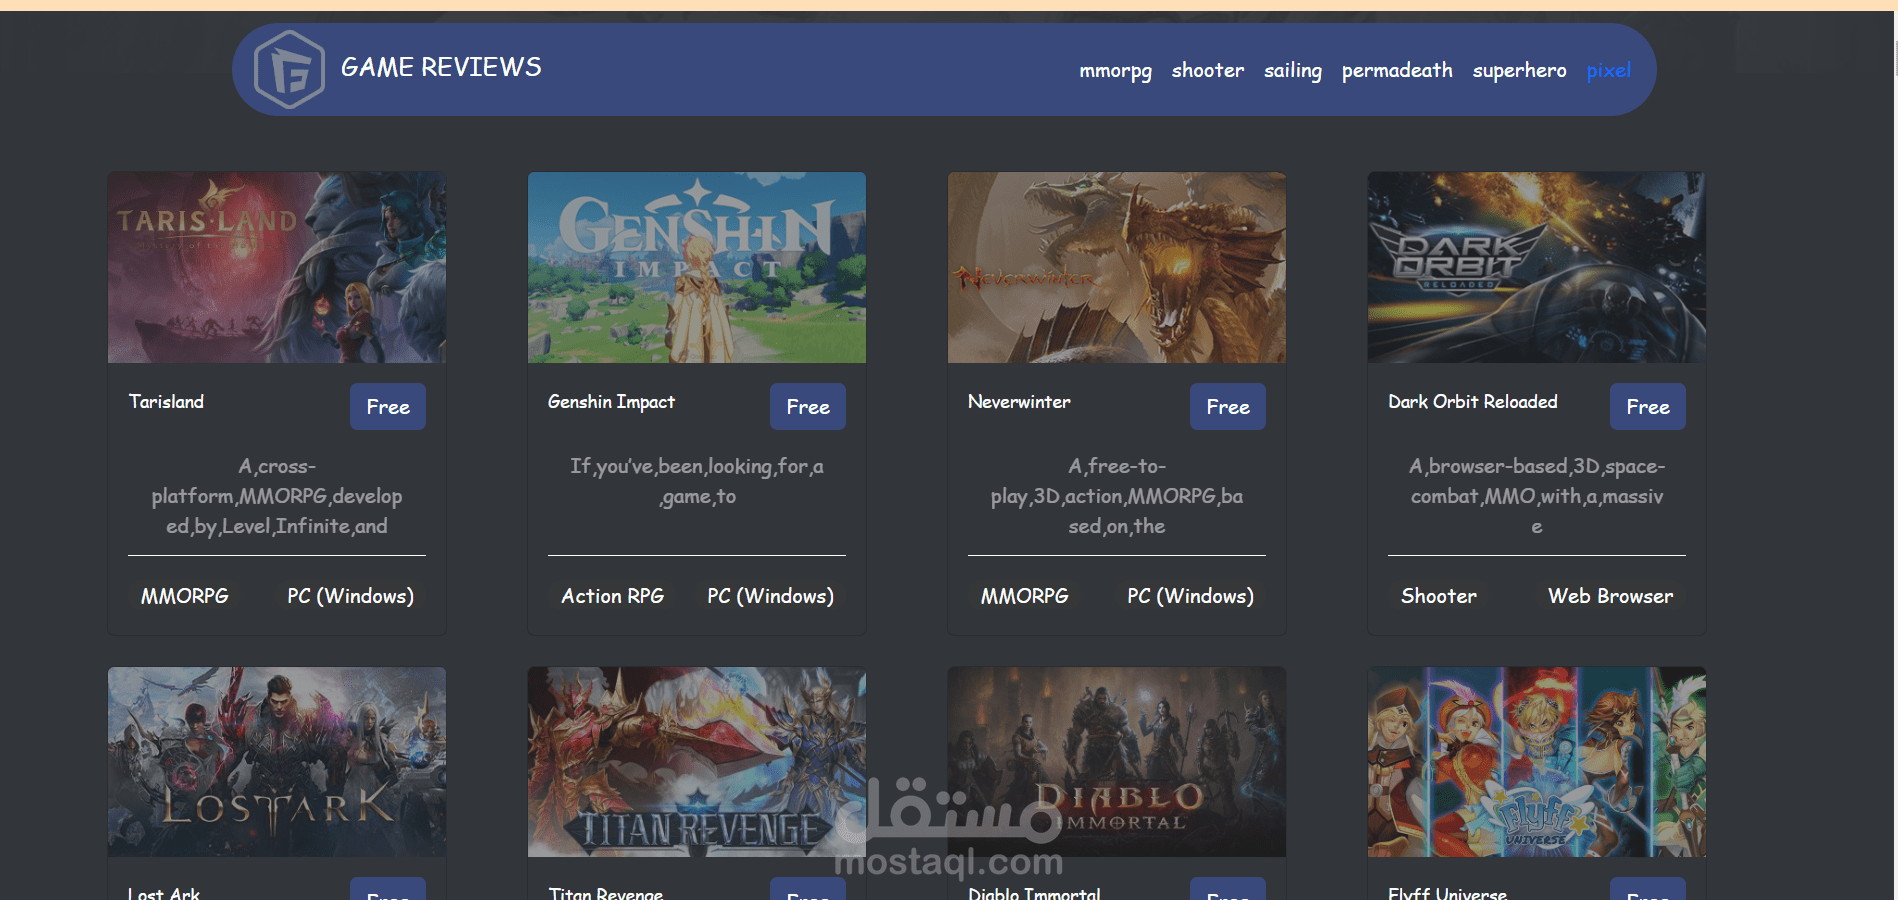The width and height of the screenshot is (1898, 900).
Task: Click PC (Windows) tag on Neverwinter
Action: 1191,596
